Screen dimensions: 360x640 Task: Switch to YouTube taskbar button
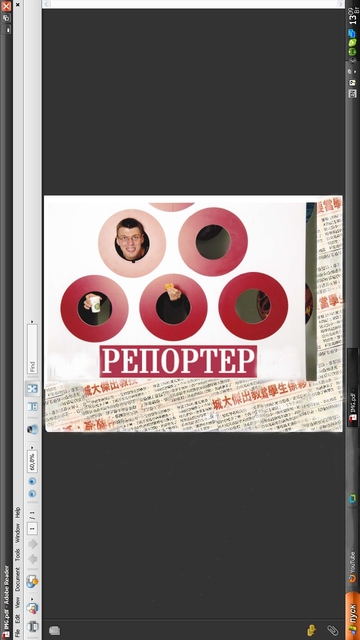(353, 567)
